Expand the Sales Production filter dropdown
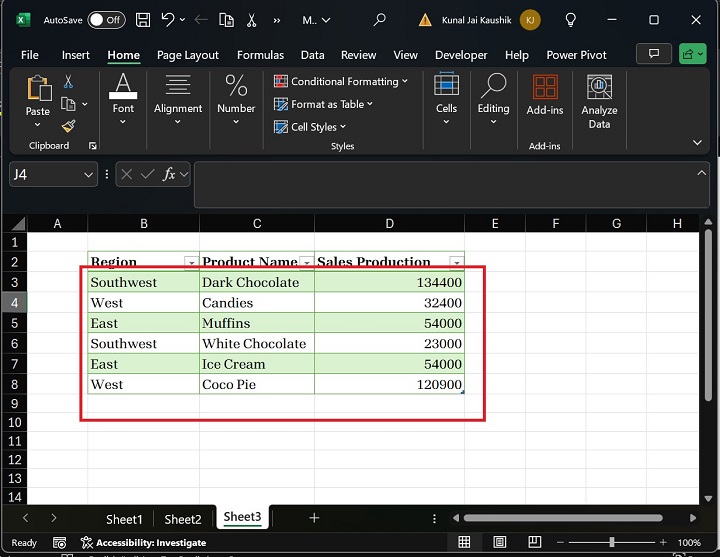 456,262
